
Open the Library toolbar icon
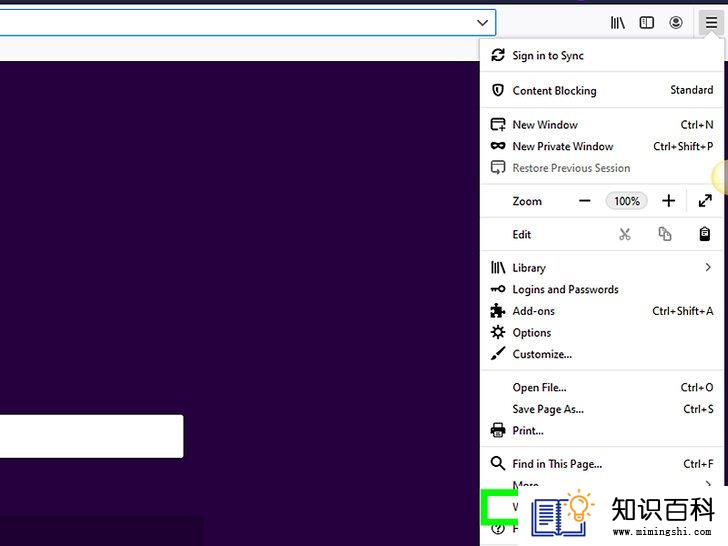coord(617,22)
